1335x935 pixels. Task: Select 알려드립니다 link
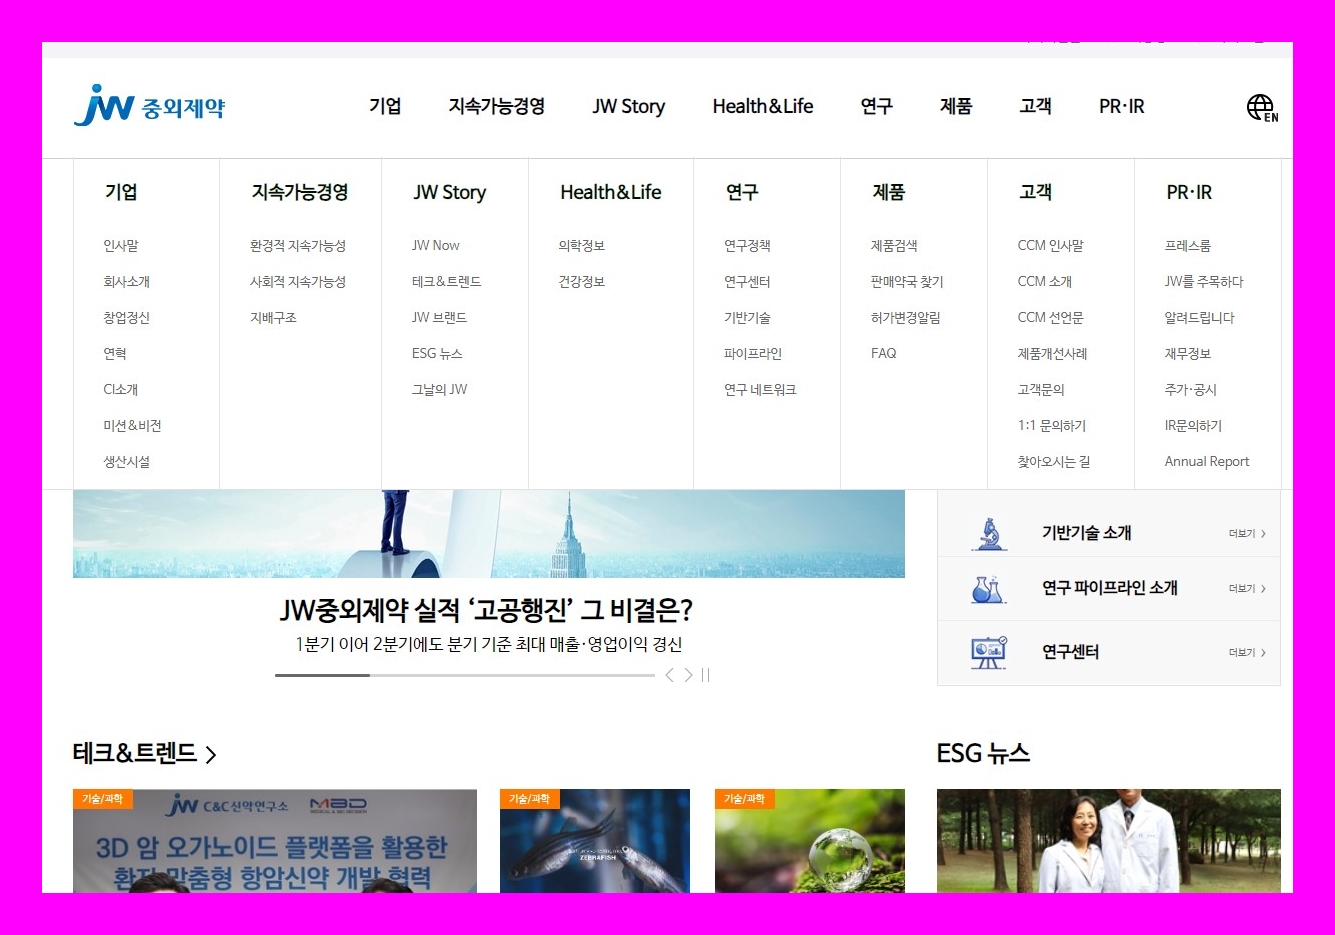(x=1200, y=318)
